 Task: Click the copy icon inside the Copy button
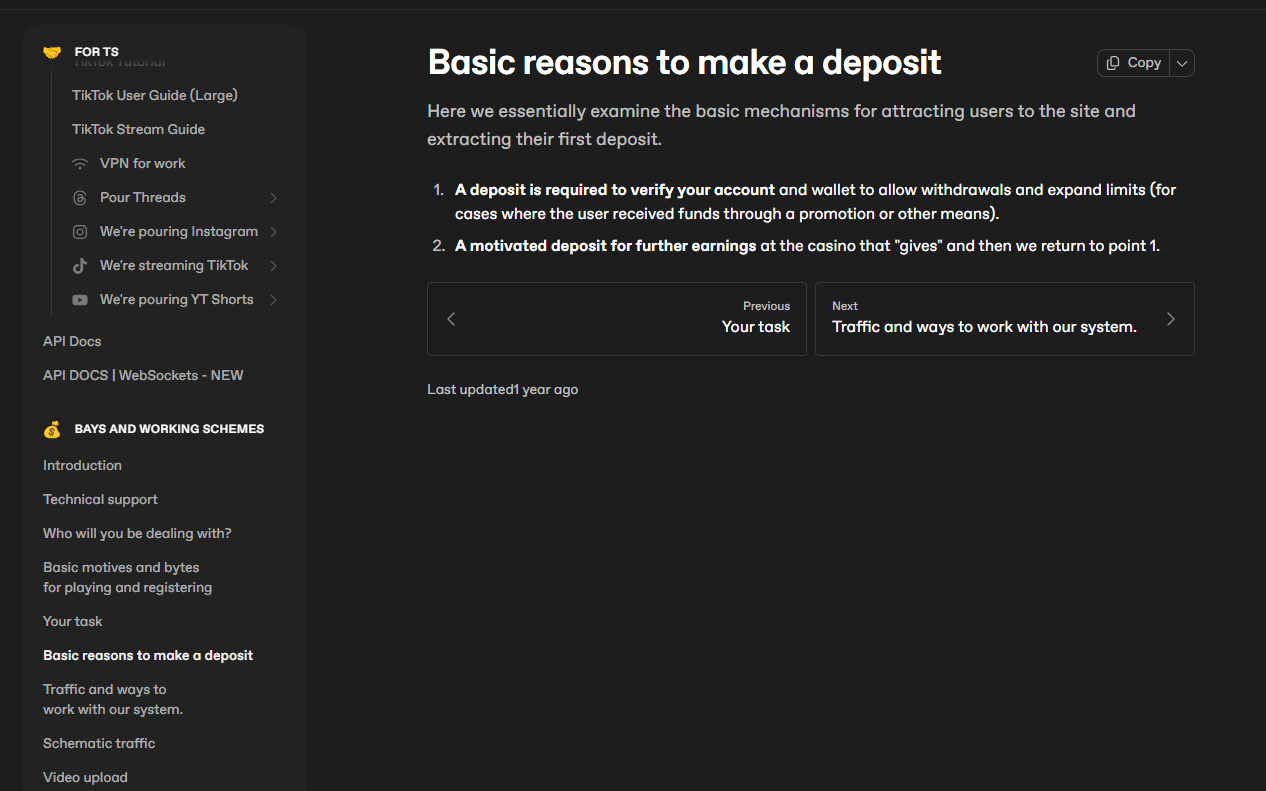[1113, 62]
